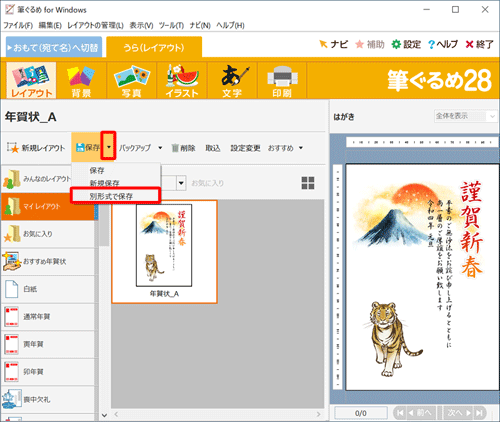Click the thumbnail area scroll left arrow

[x=116, y=414]
